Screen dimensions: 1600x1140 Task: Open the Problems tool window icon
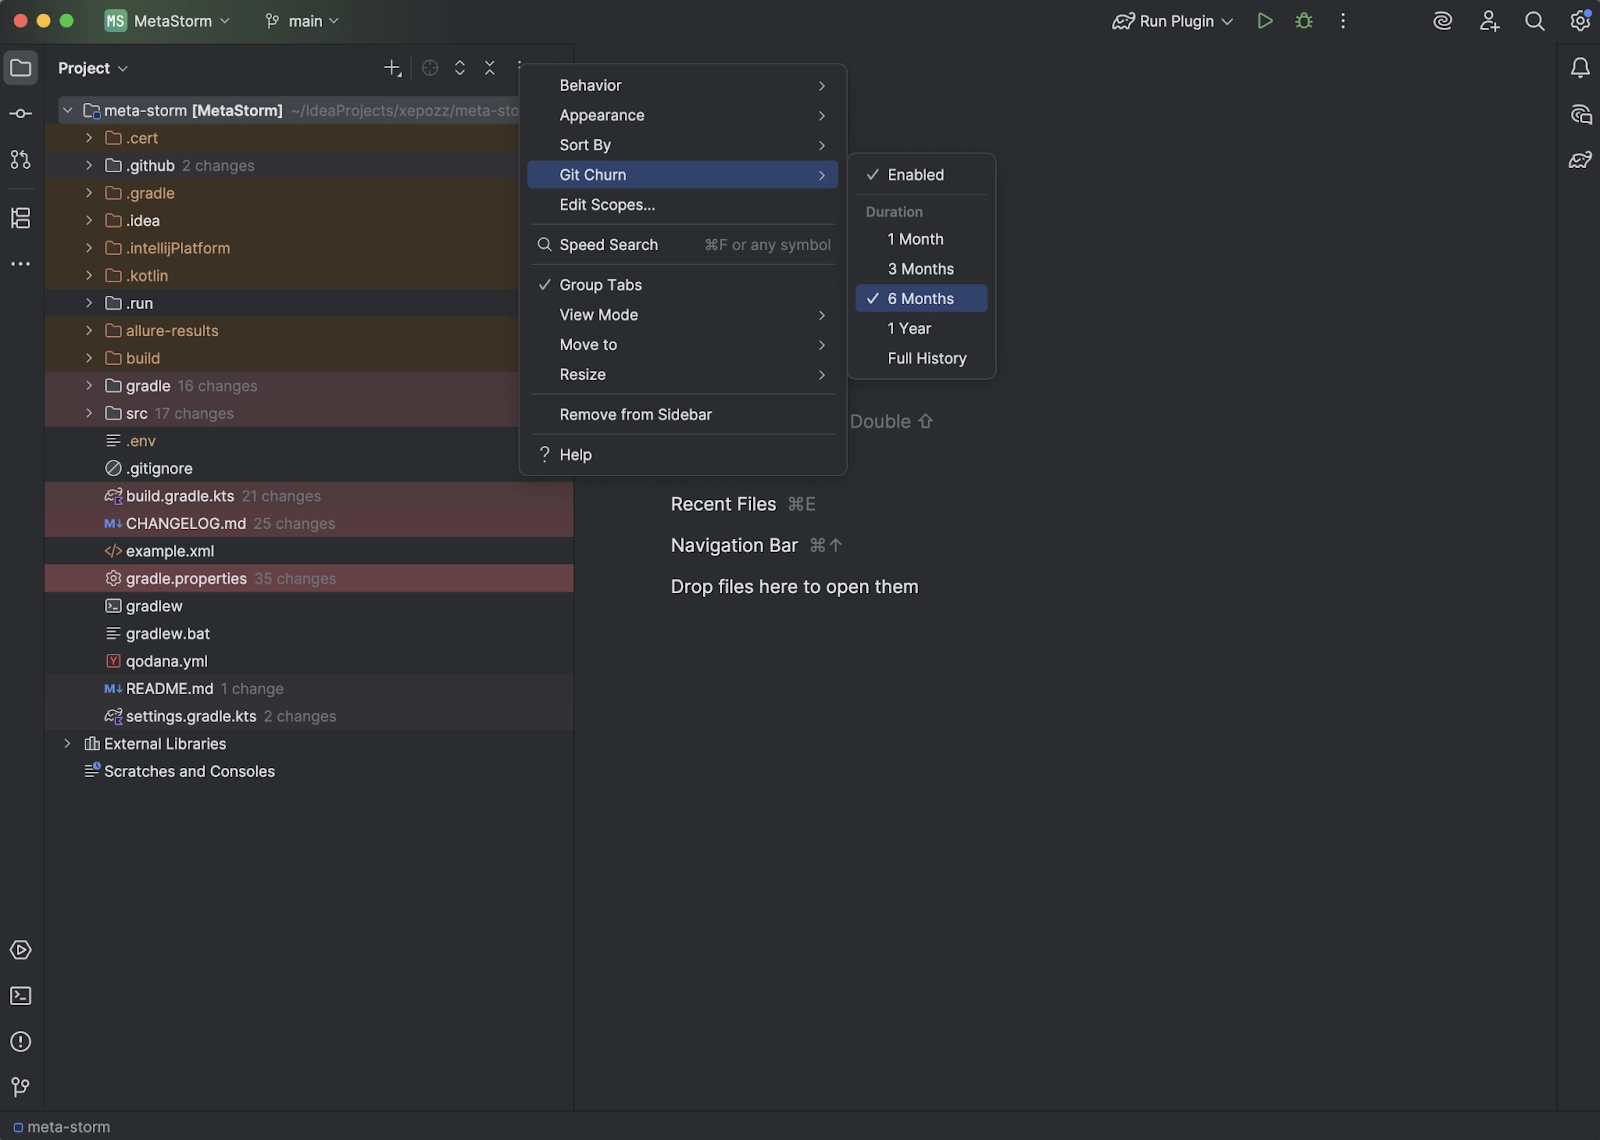pyautogui.click(x=20, y=1042)
